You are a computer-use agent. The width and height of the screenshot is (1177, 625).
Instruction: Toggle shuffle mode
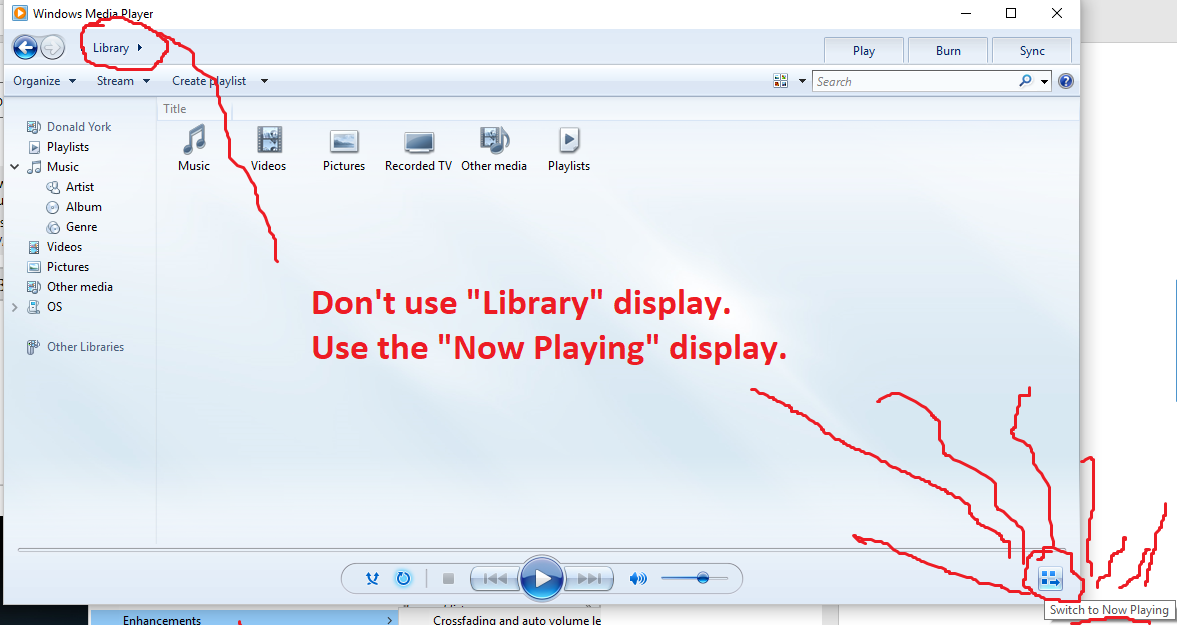372,578
